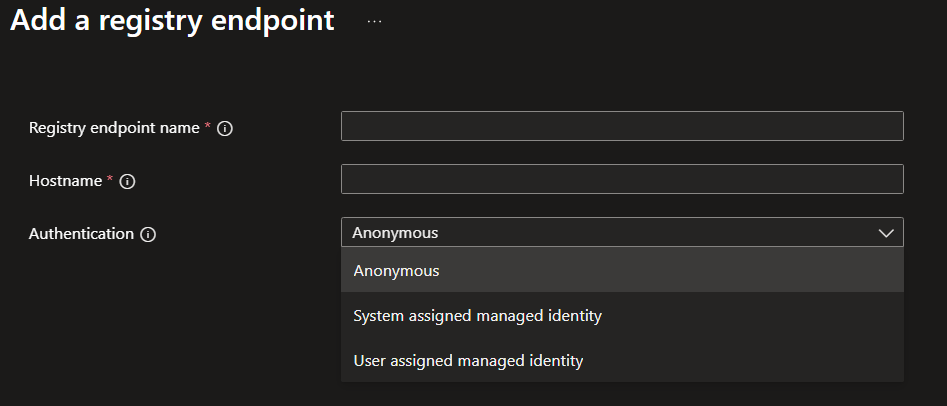Click into the Hostname input field
This screenshot has width=947, height=406.
coord(622,179)
